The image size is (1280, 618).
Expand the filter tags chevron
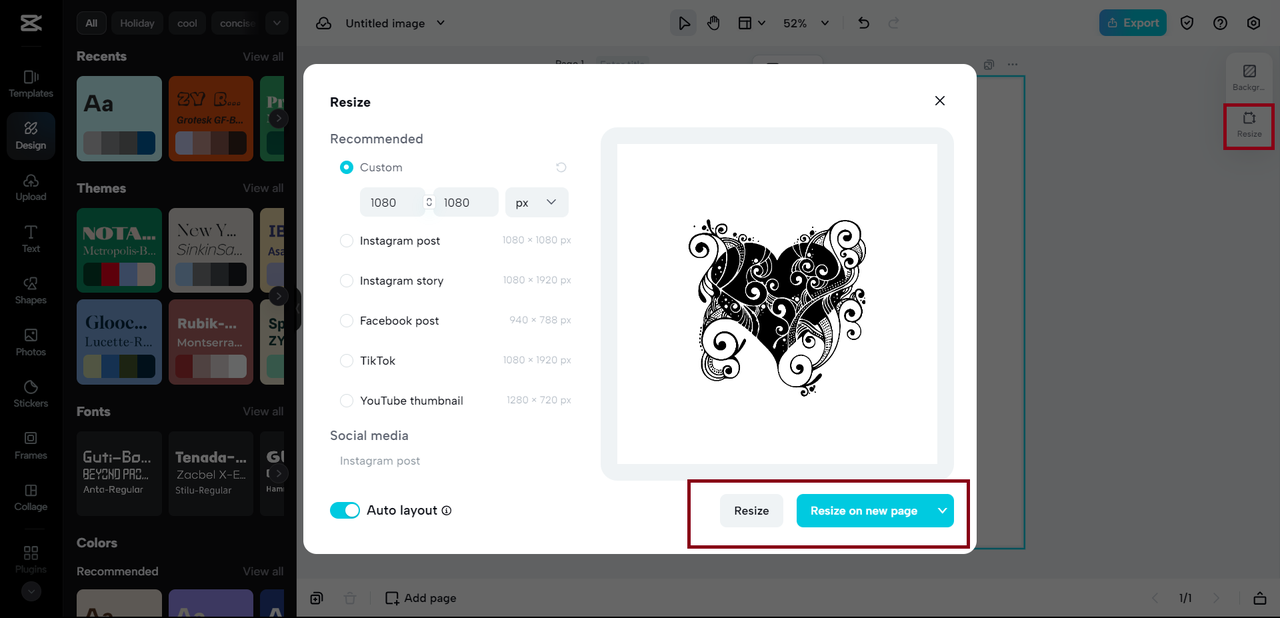(x=277, y=23)
